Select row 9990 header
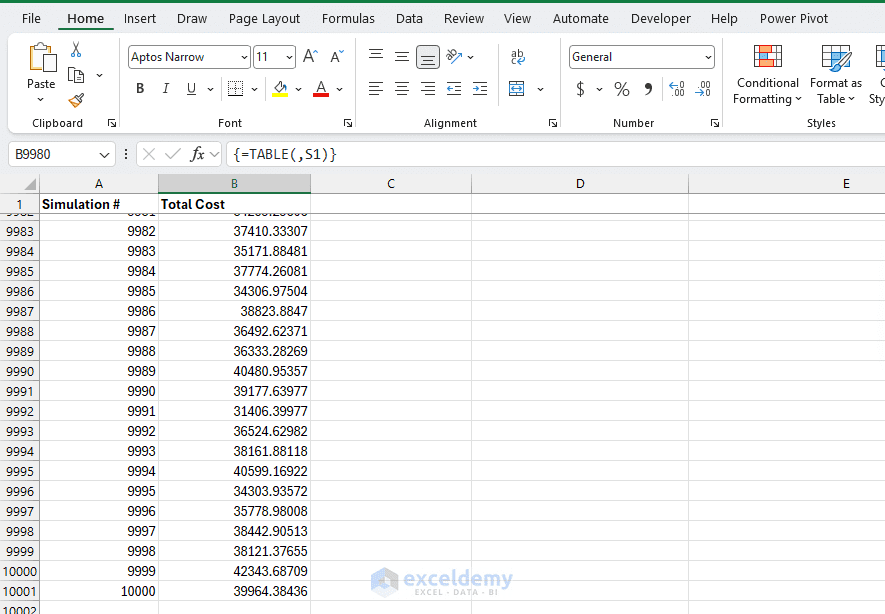 pyautogui.click(x=20, y=371)
